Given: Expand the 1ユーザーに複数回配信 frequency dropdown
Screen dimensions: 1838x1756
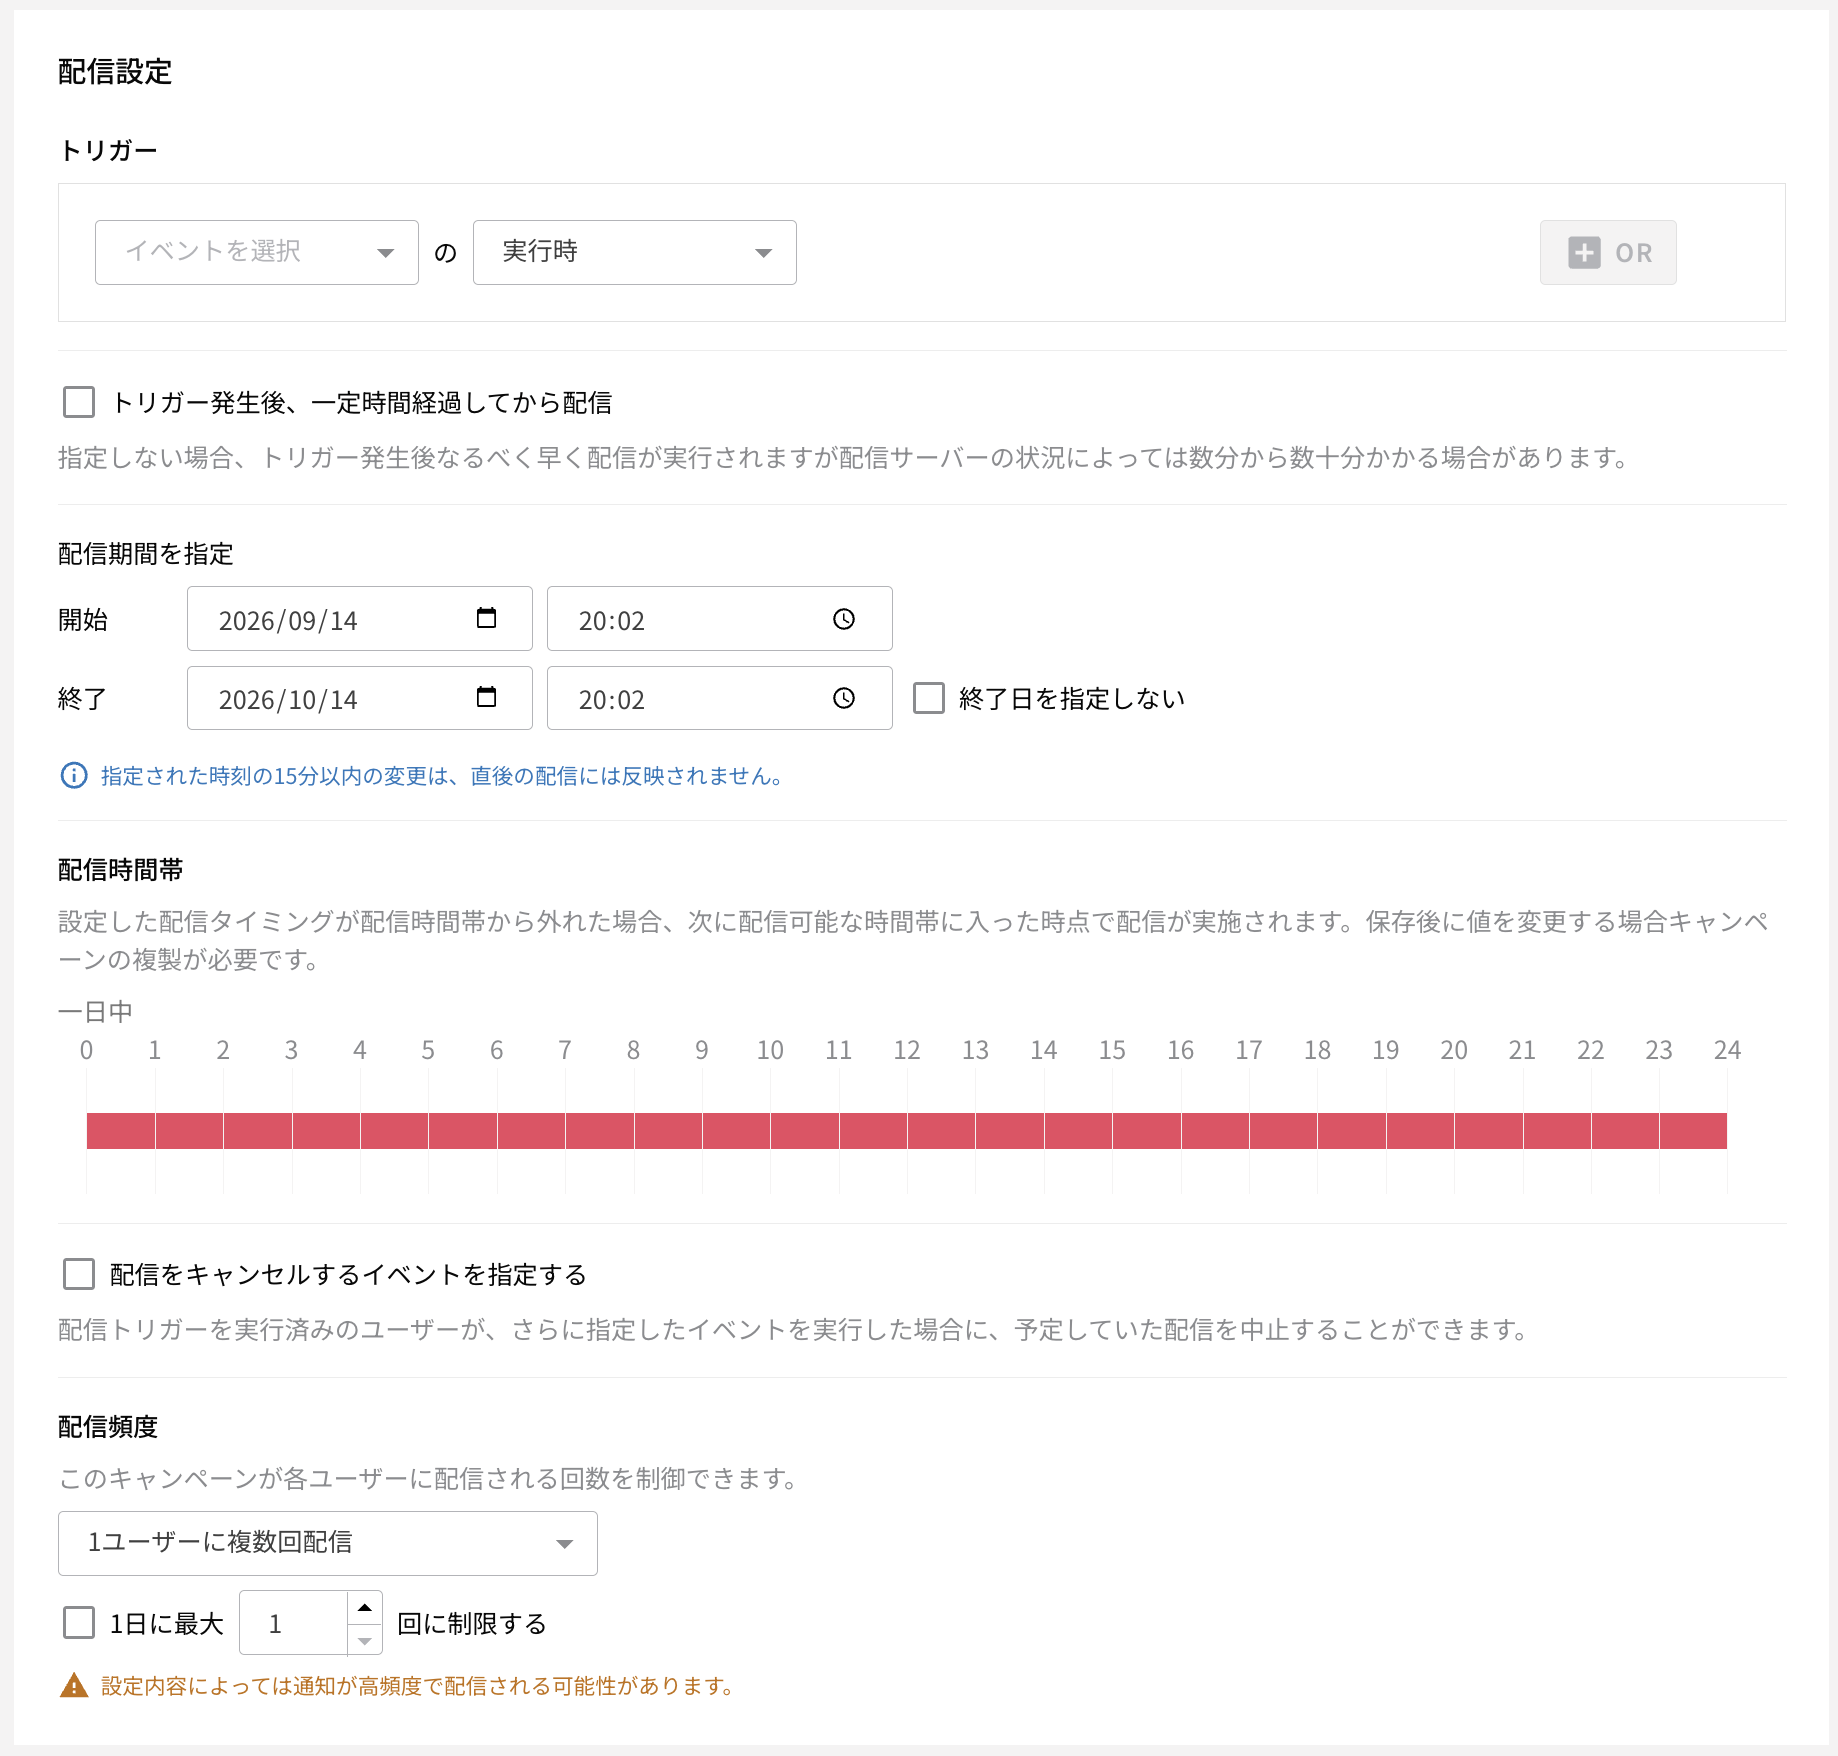Looking at the screenshot, I should 328,1543.
